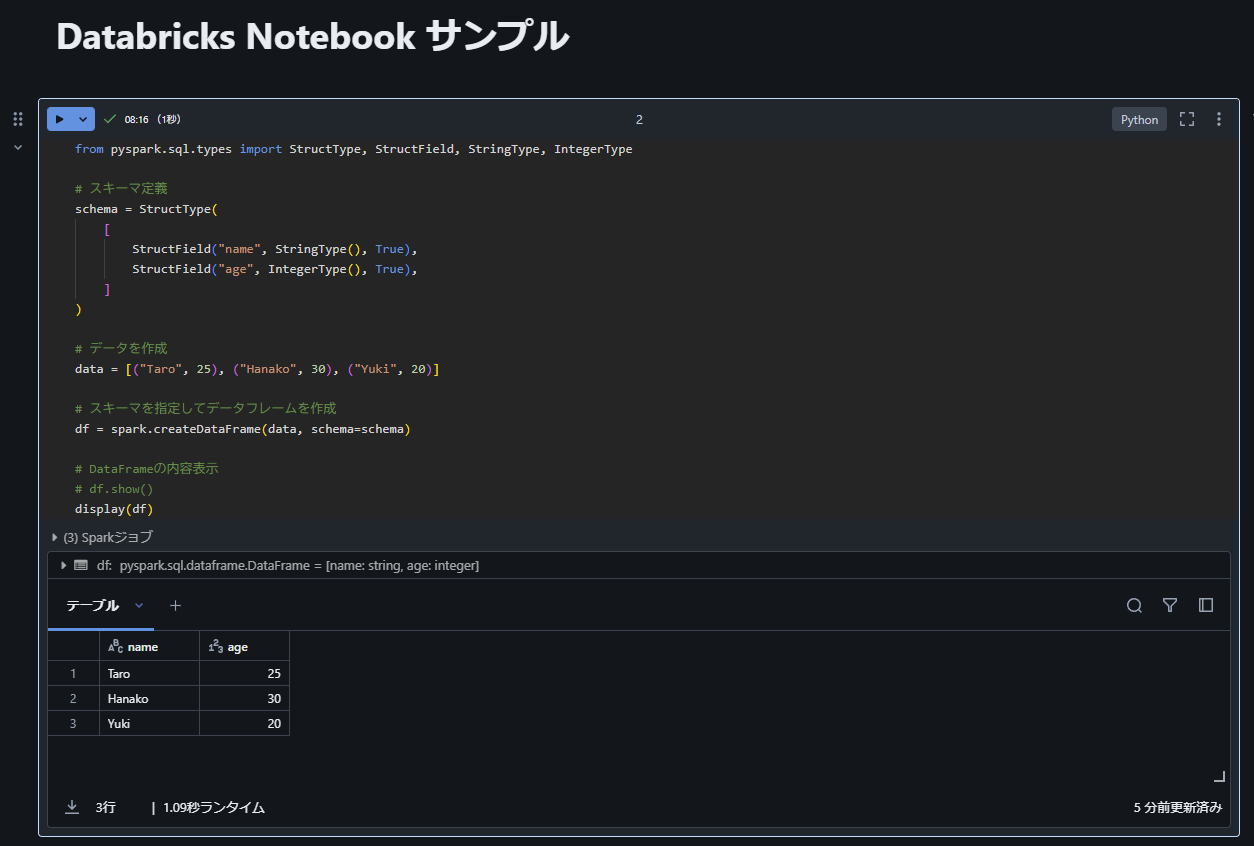Click the download icon below the table

[x=70, y=806]
